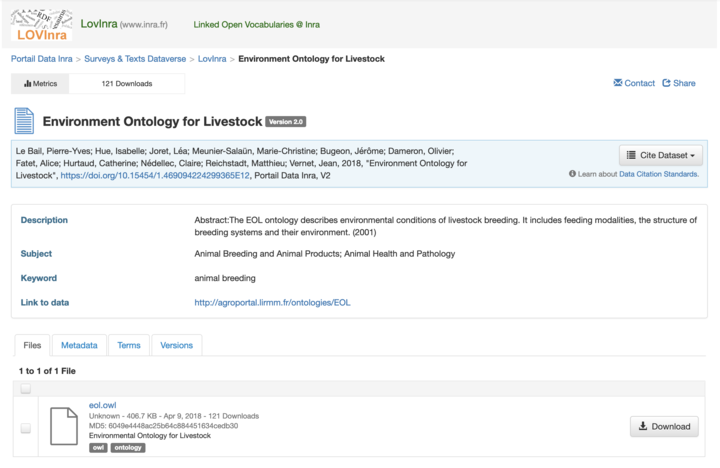Tick the select-all files checkbox in header
Image resolution: width=720 pixels, height=468 pixels.
(26, 389)
